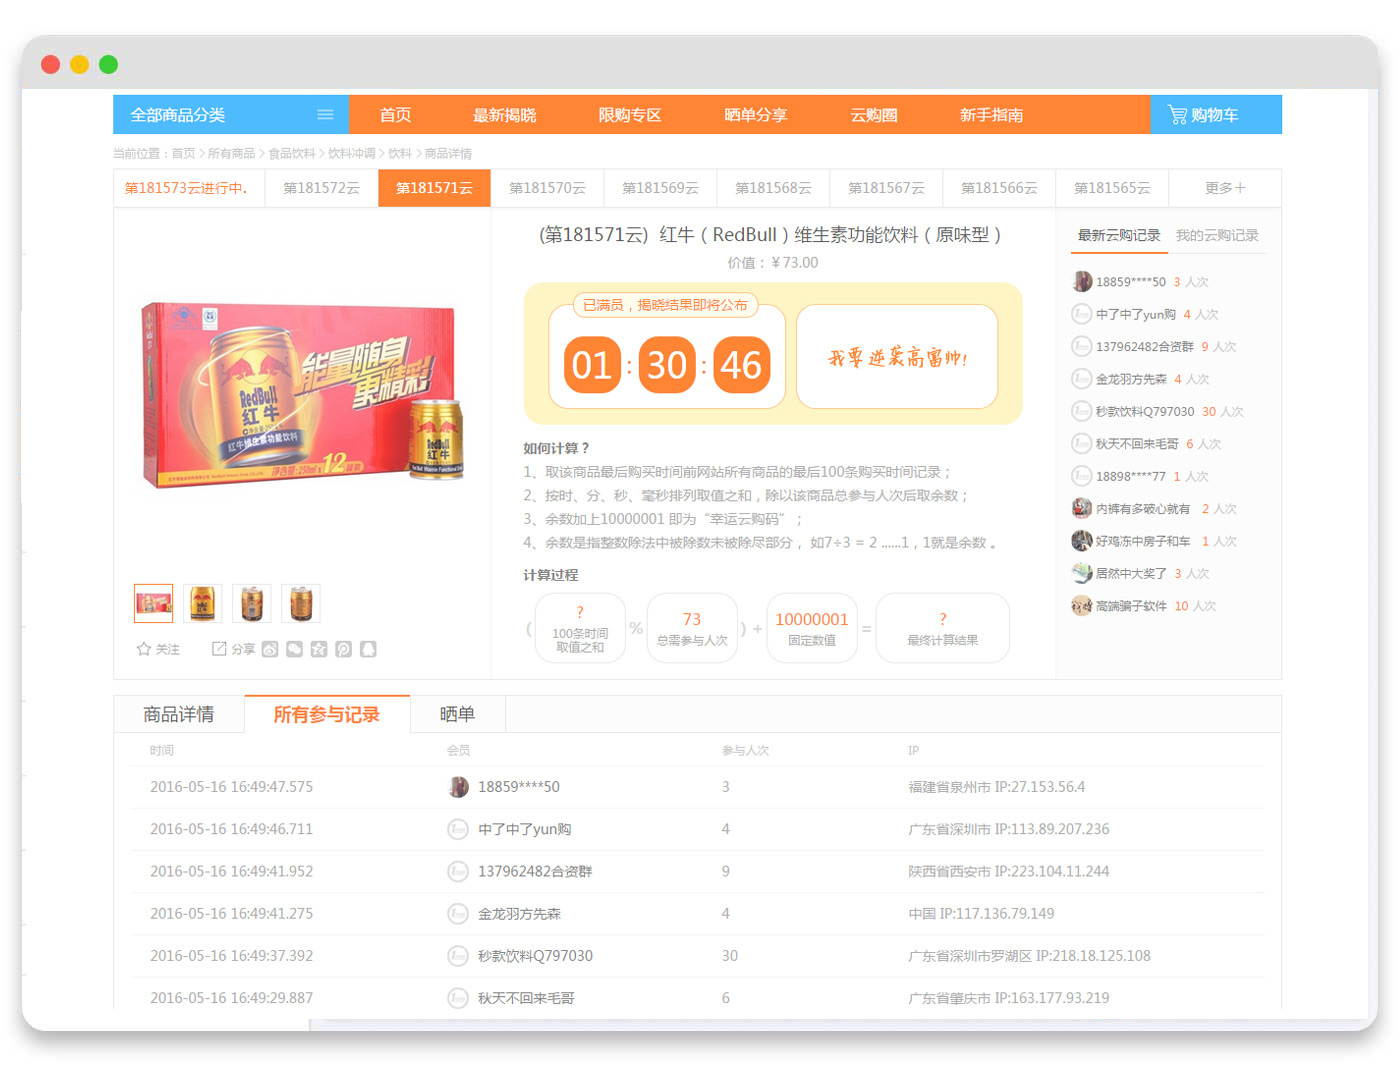This screenshot has height=1066, width=1400.
Task: Select period tab 第181570云
Action: tap(547, 188)
